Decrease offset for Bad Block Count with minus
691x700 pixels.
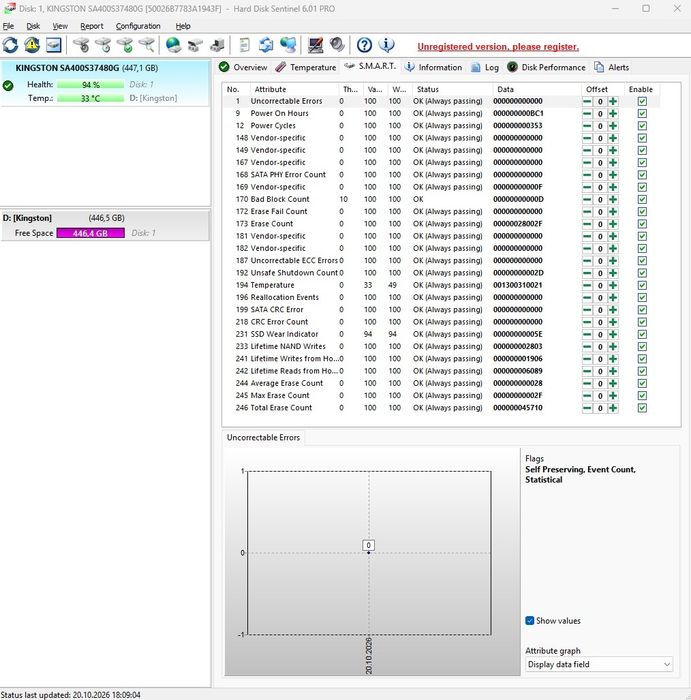587,200
